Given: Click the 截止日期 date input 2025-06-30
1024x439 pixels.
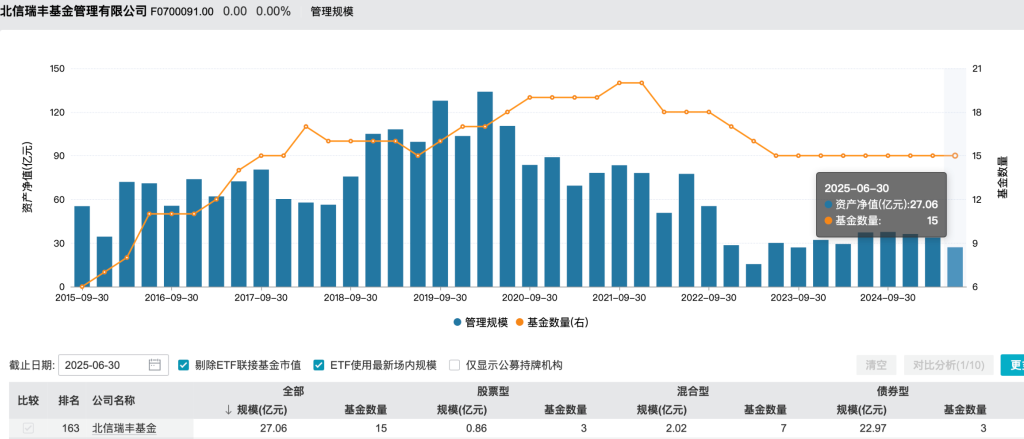Looking at the screenshot, I should coord(114,365).
